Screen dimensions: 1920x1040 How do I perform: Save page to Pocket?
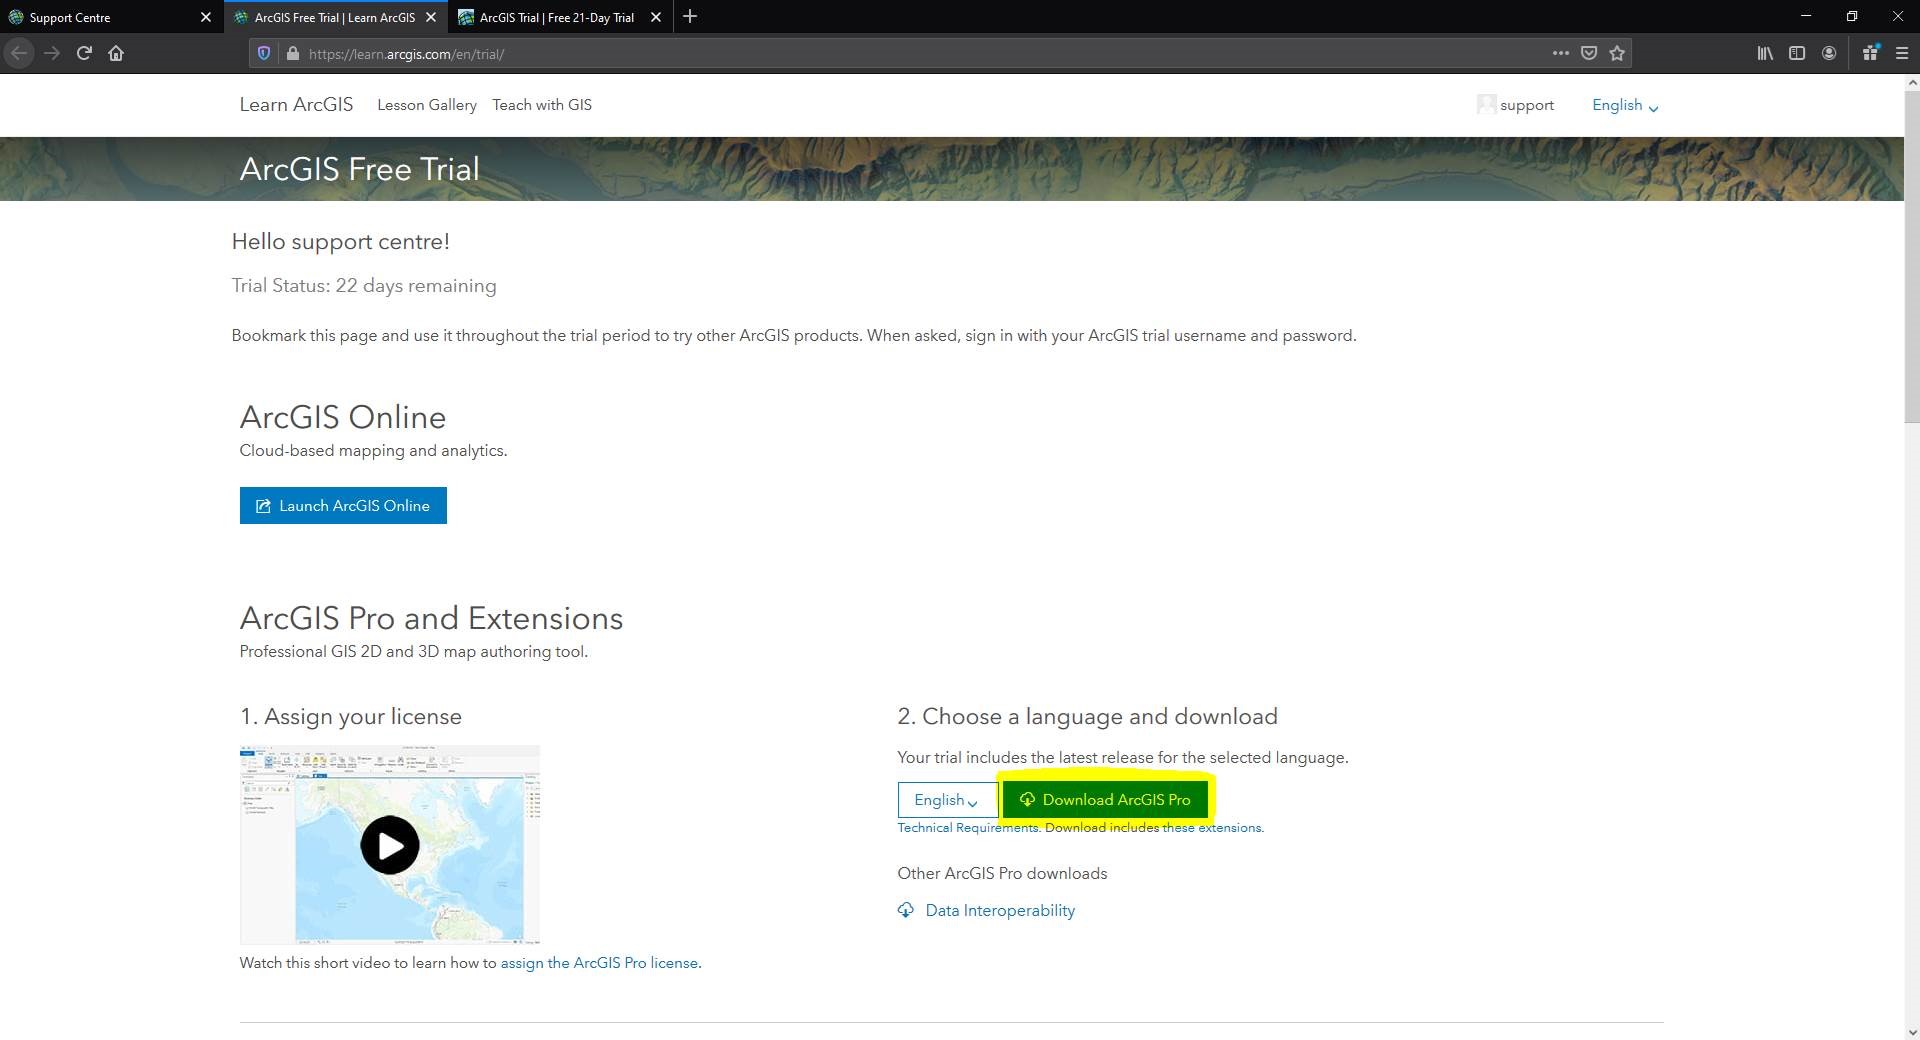coord(1588,53)
